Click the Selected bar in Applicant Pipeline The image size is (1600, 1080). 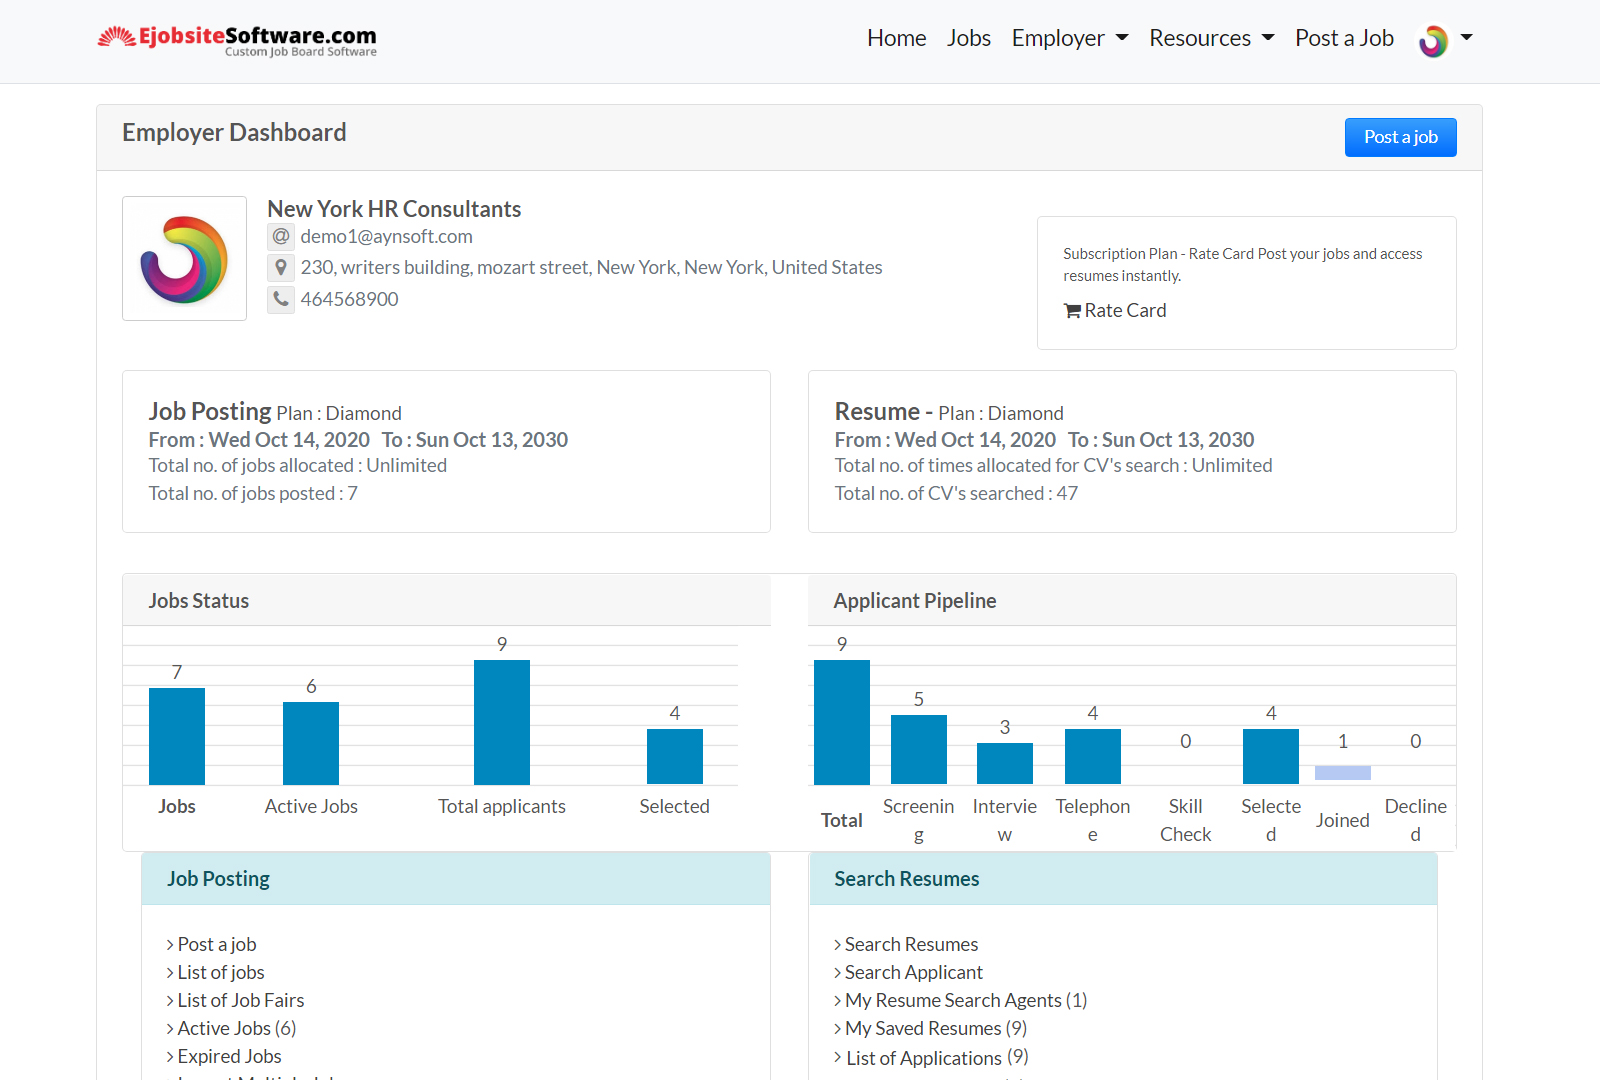pos(1271,757)
